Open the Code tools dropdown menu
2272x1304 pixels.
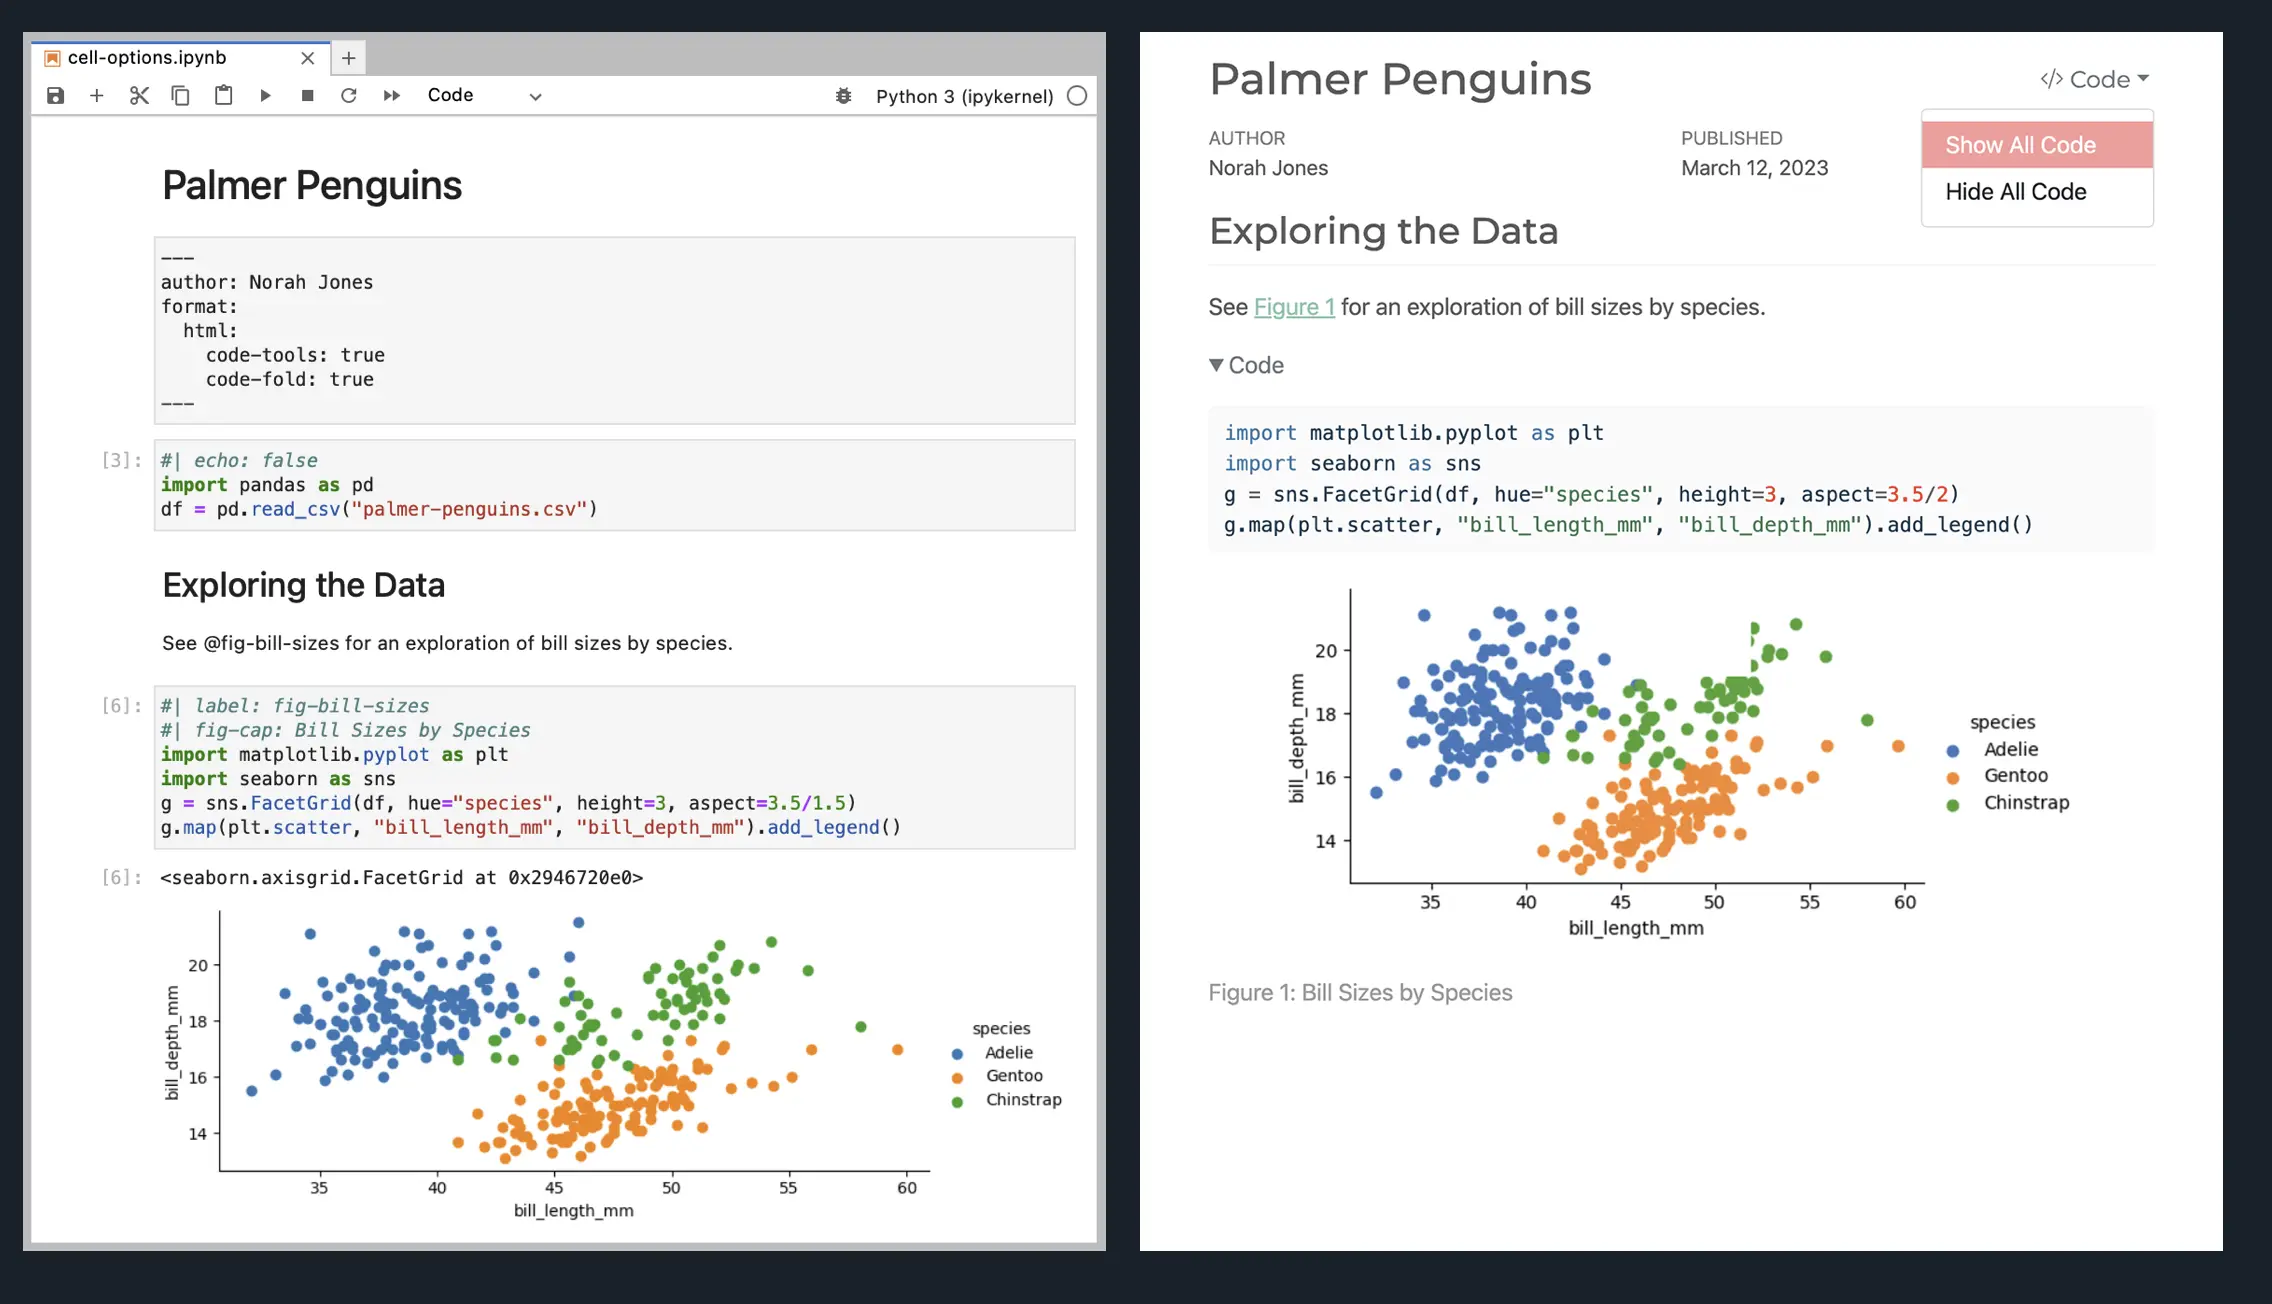[x=2094, y=79]
